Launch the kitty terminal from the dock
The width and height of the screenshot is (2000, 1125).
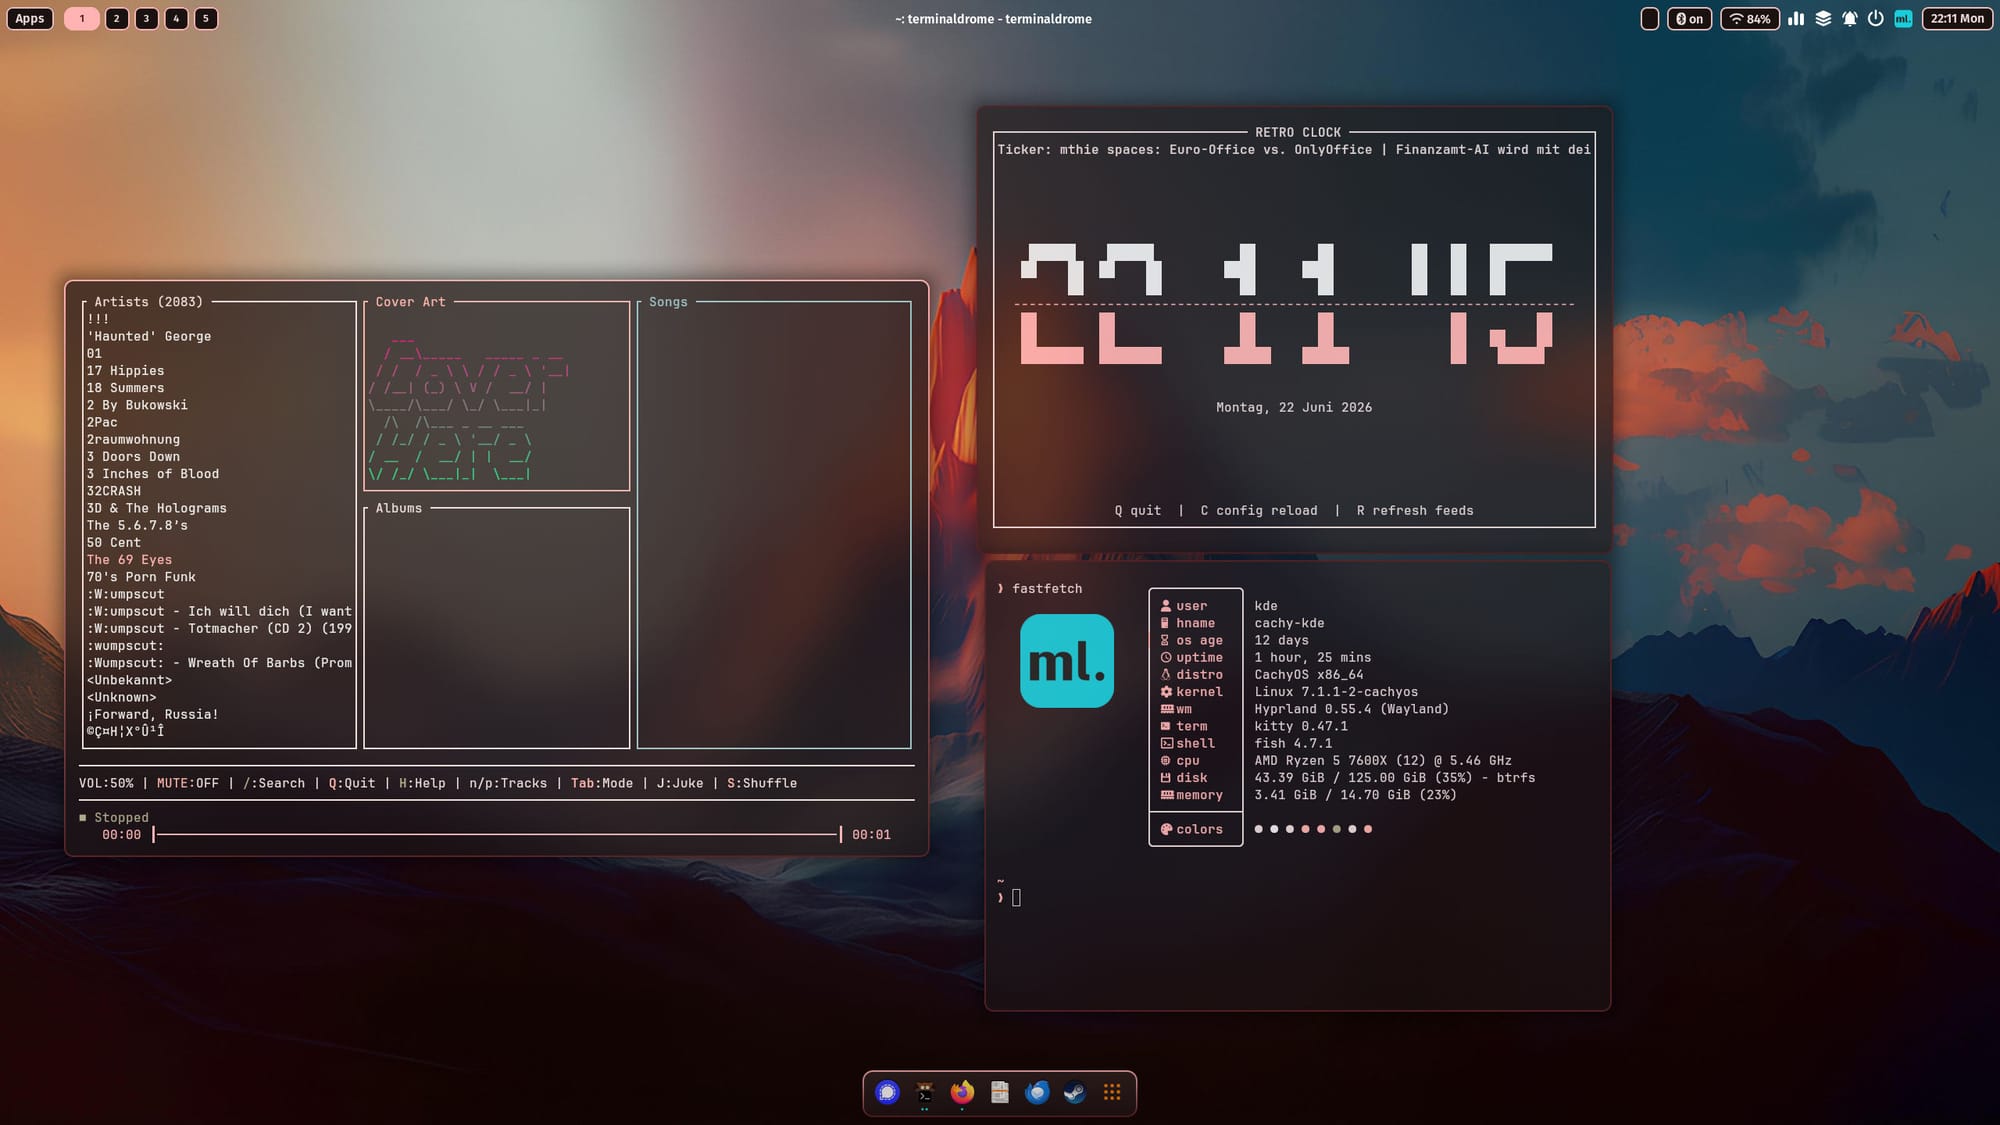(925, 1092)
